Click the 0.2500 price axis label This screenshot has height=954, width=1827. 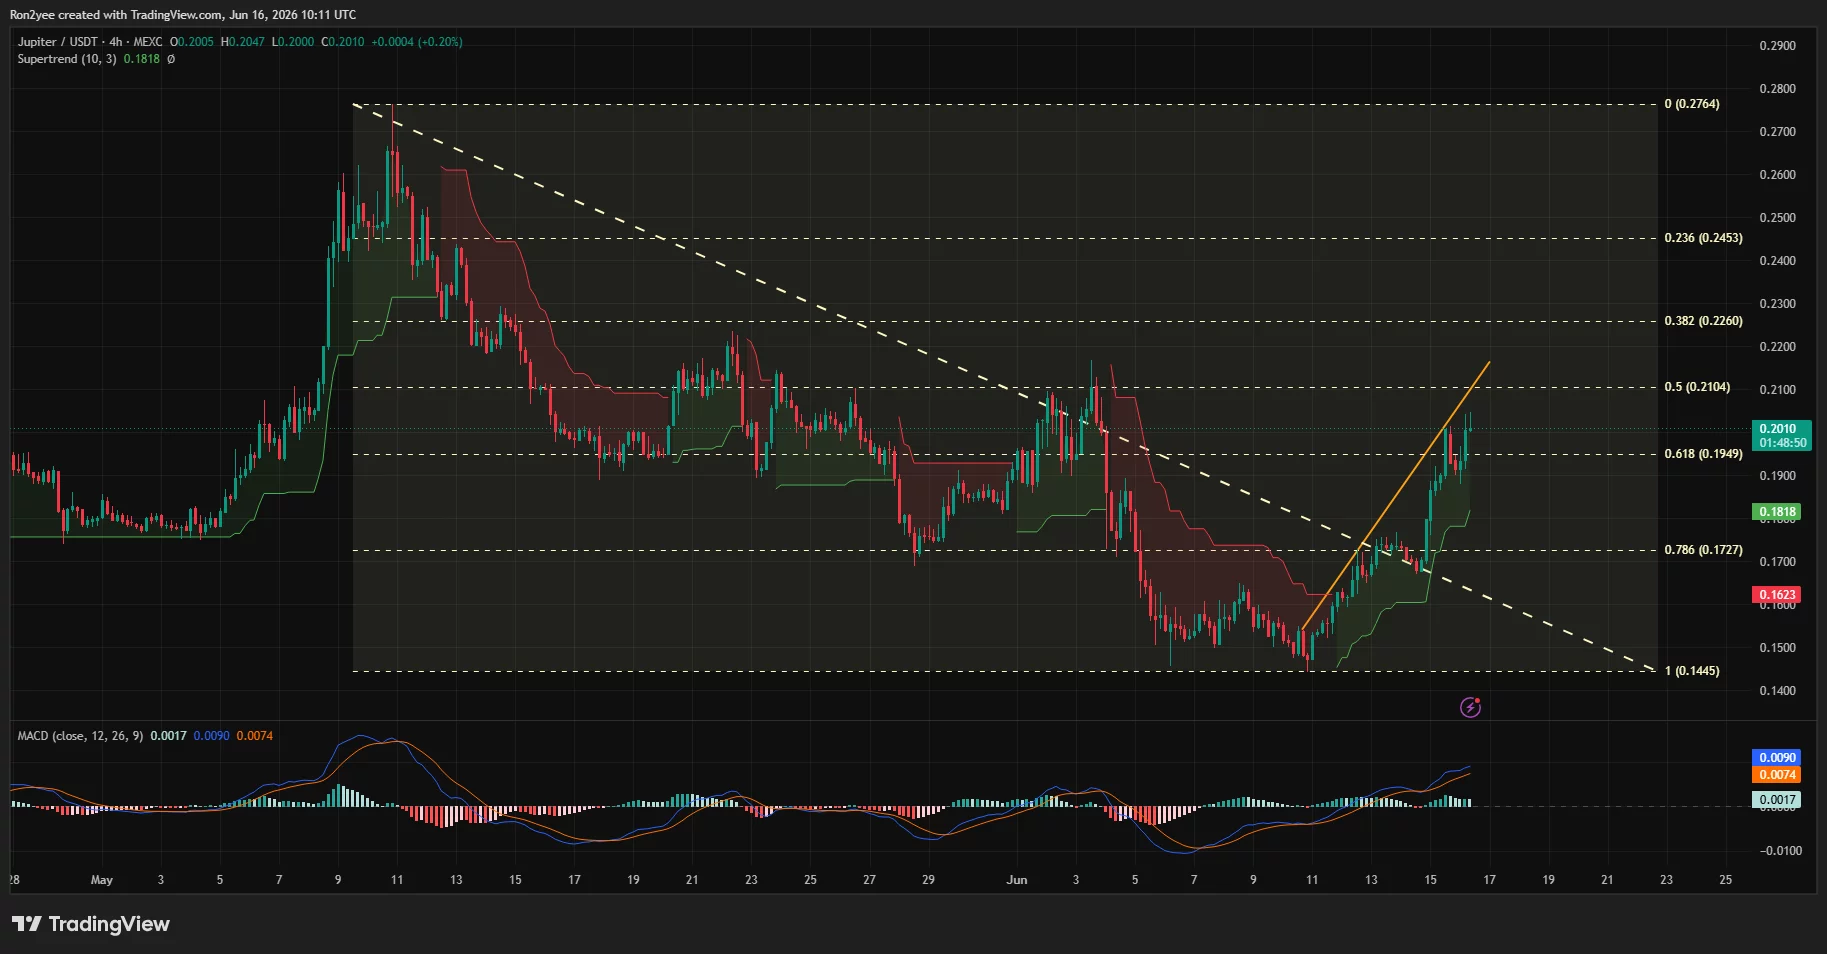(1777, 218)
